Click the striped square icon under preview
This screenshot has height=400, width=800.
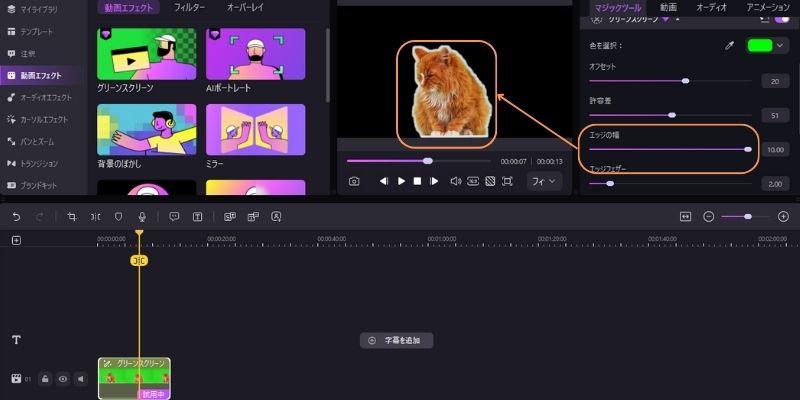pyautogui.click(x=490, y=181)
